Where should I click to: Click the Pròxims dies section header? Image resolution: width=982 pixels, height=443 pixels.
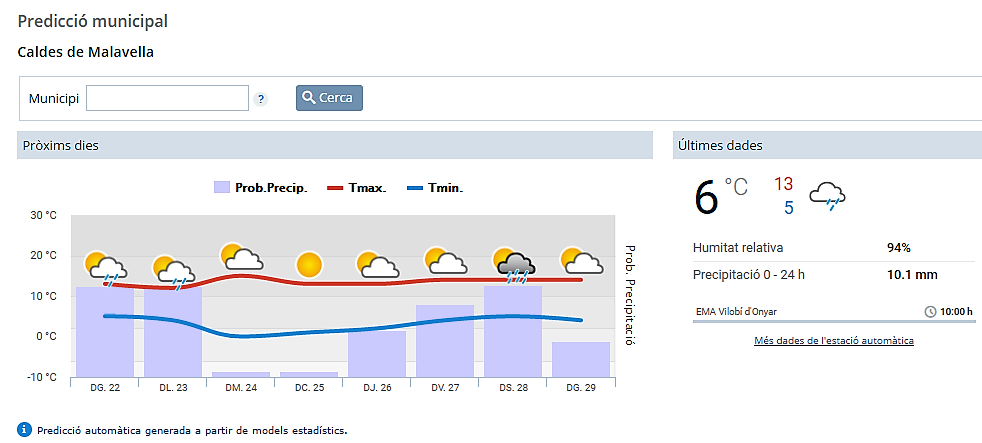[335, 146]
